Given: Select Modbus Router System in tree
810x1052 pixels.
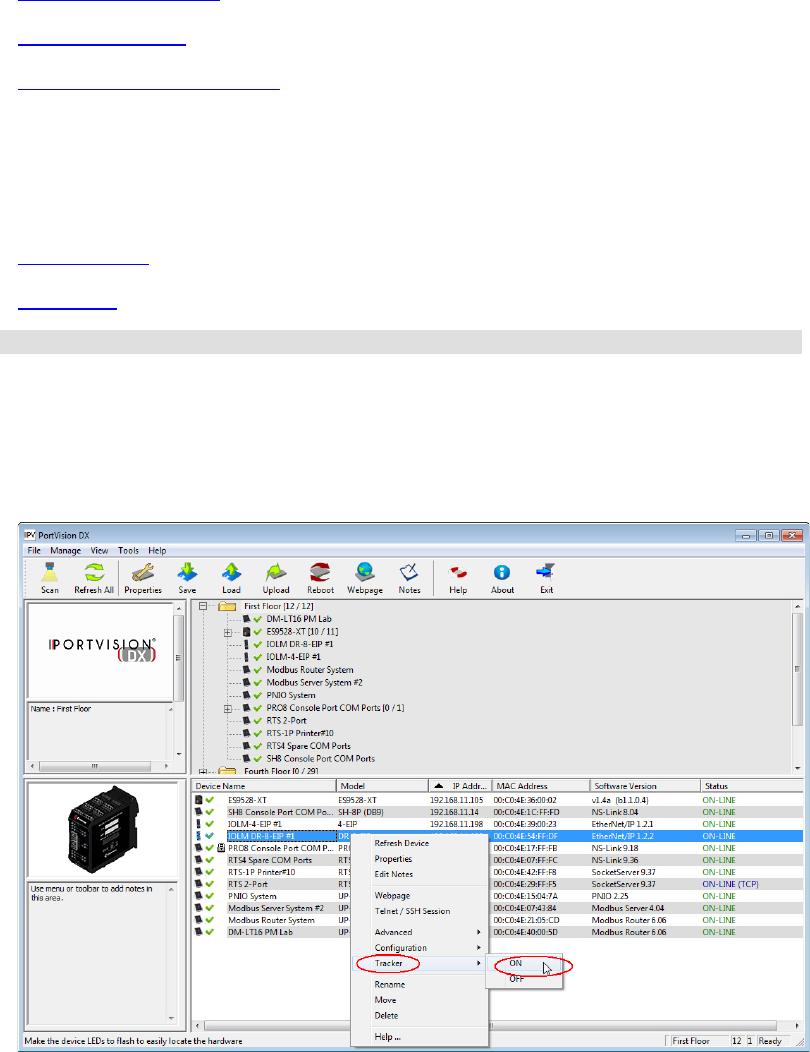Looking at the screenshot, I should click(309, 670).
